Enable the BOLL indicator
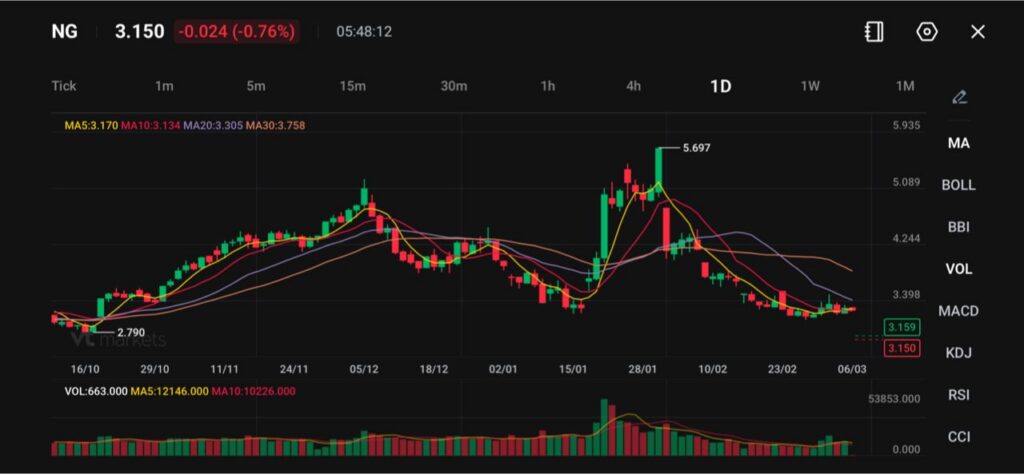This screenshot has width=1024, height=474. [x=958, y=185]
